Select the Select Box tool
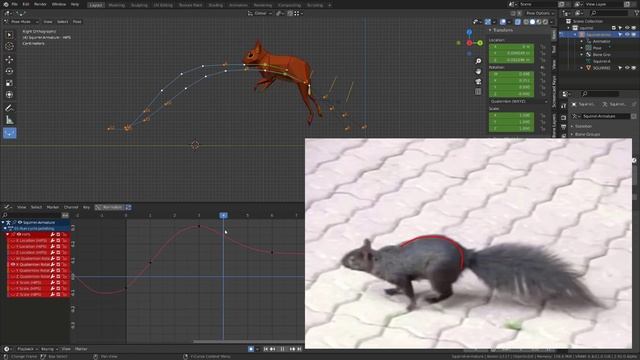 pyautogui.click(x=9, y=35)
